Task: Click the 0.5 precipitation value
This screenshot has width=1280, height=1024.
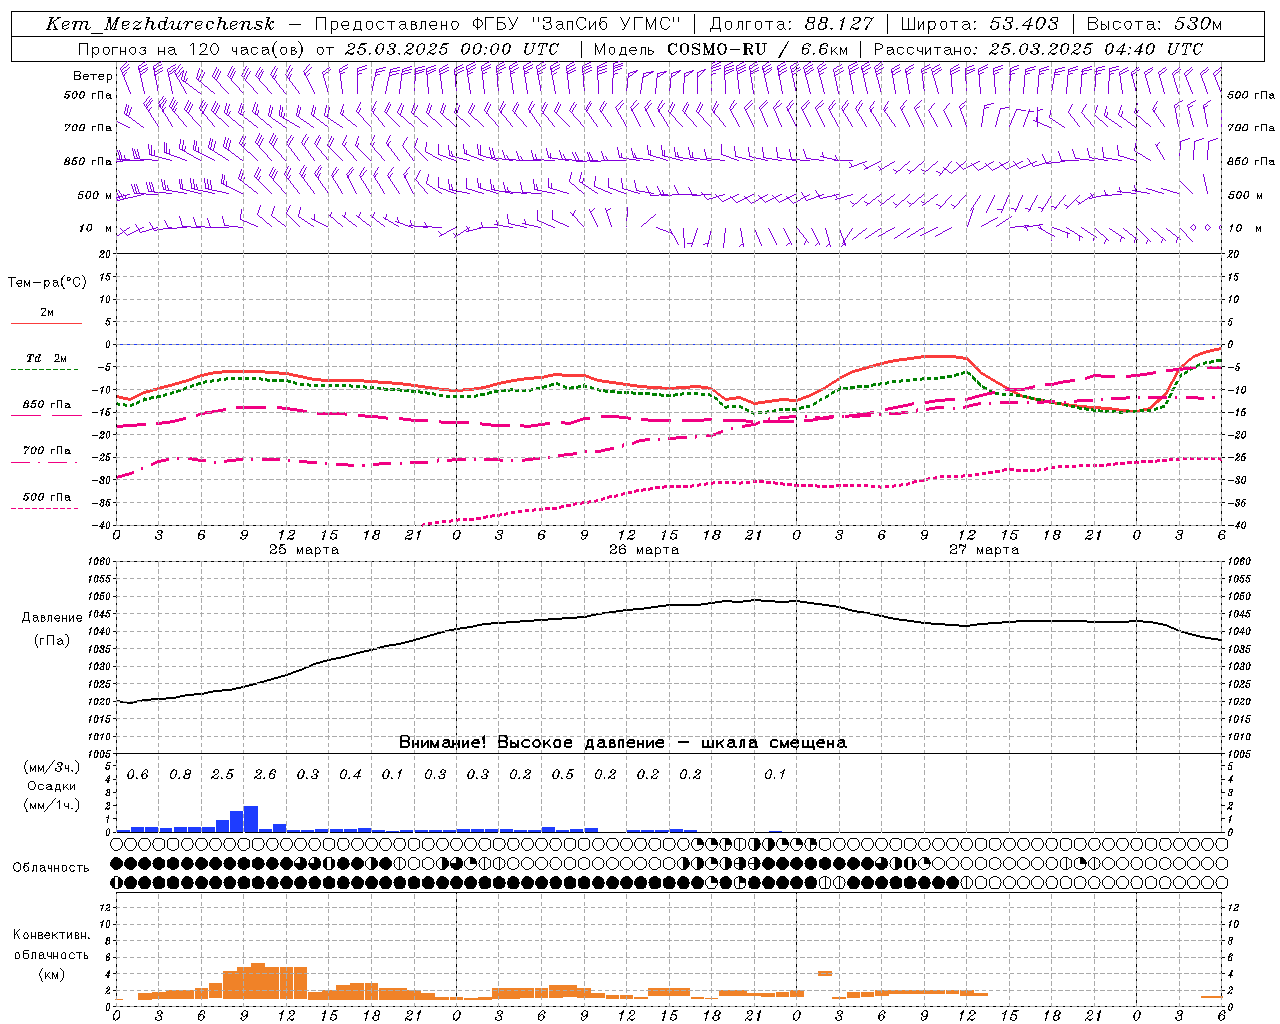Action: (x=563, y=775)
